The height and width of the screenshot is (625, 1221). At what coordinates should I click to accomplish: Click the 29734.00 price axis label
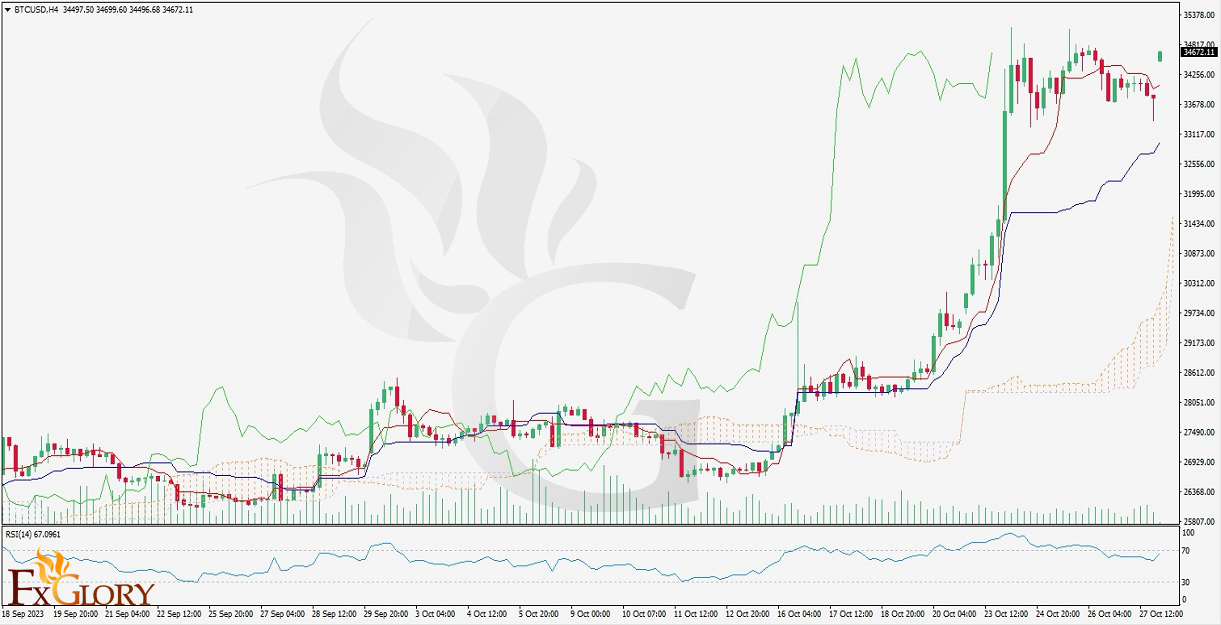click(x=1198, y=313)
